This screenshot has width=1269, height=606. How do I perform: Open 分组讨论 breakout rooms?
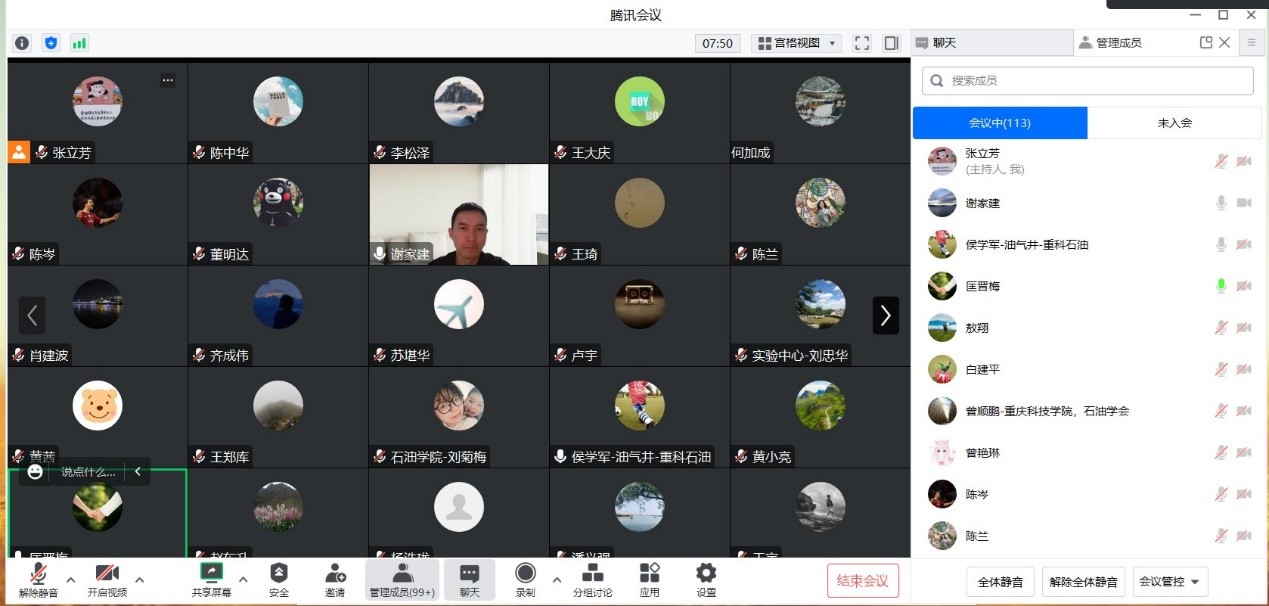point(593,578)
